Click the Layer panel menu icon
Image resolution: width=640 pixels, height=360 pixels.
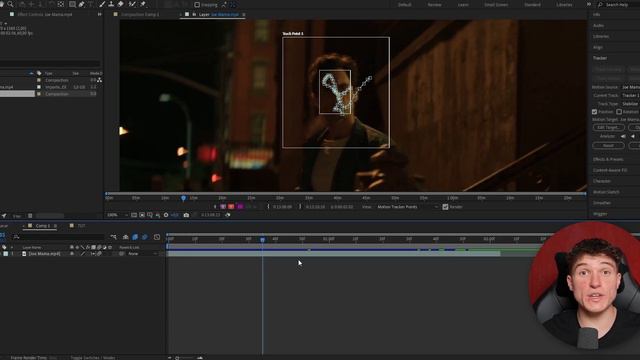244,14
